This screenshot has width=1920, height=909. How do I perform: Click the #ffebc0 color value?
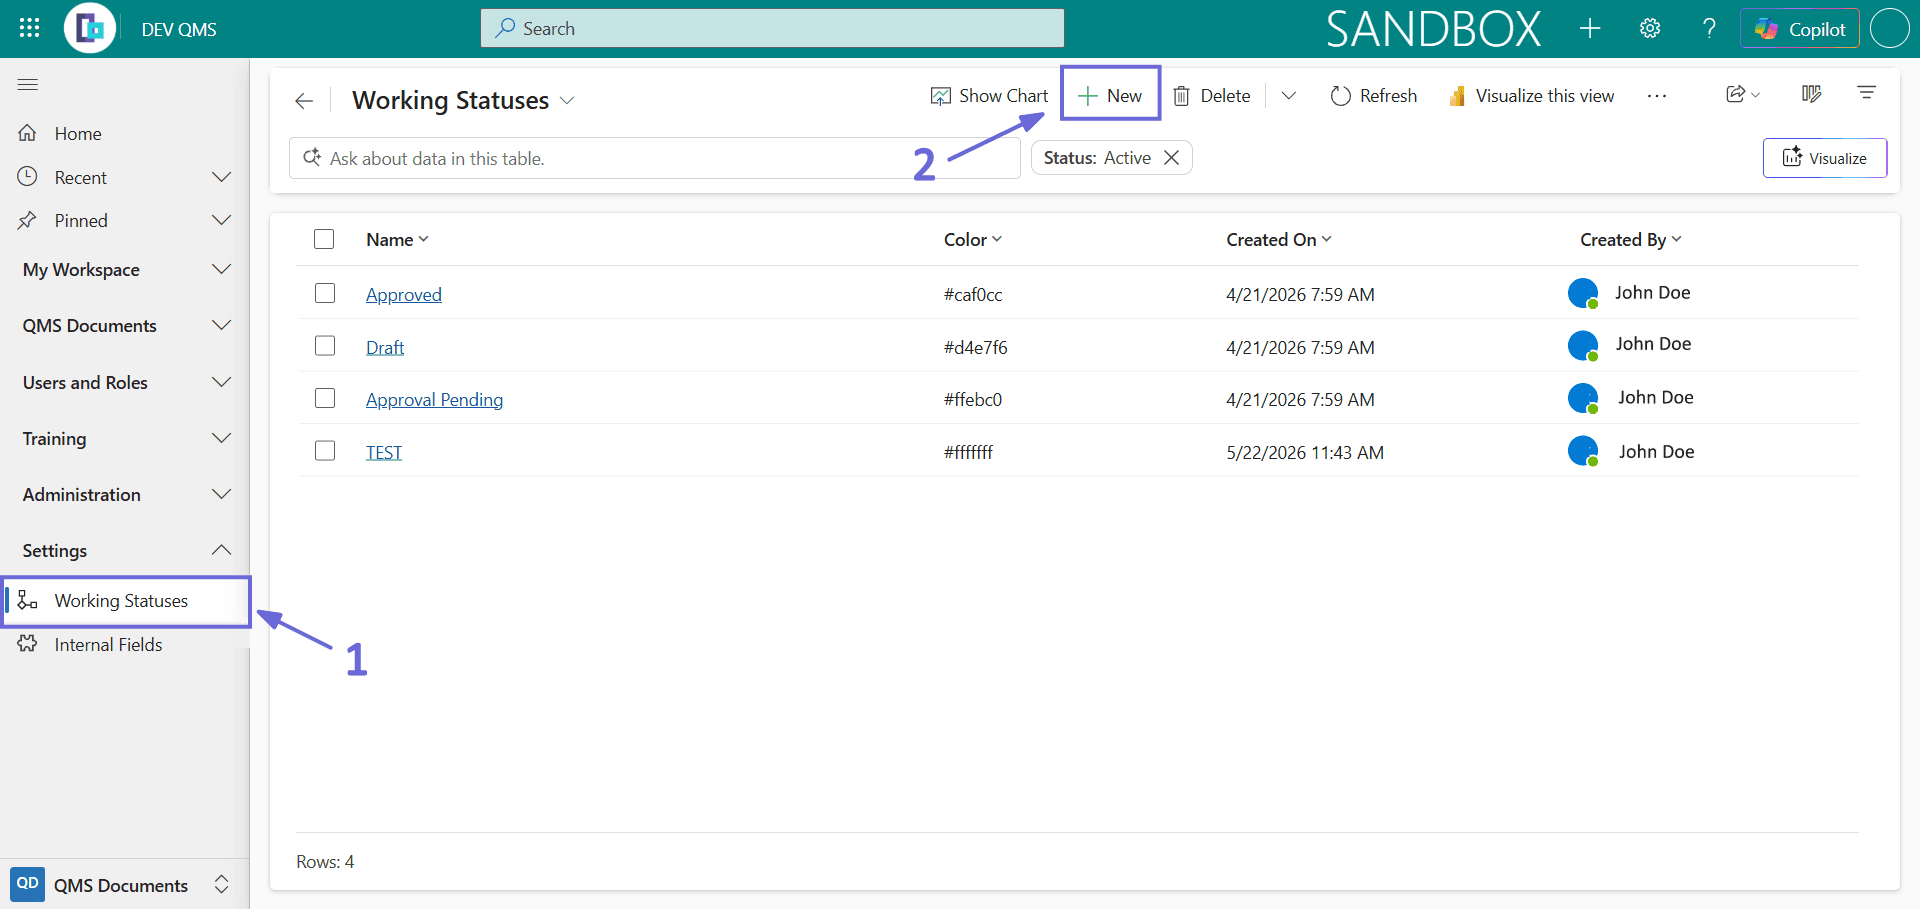pyautogui.click(x=973, y=400)
